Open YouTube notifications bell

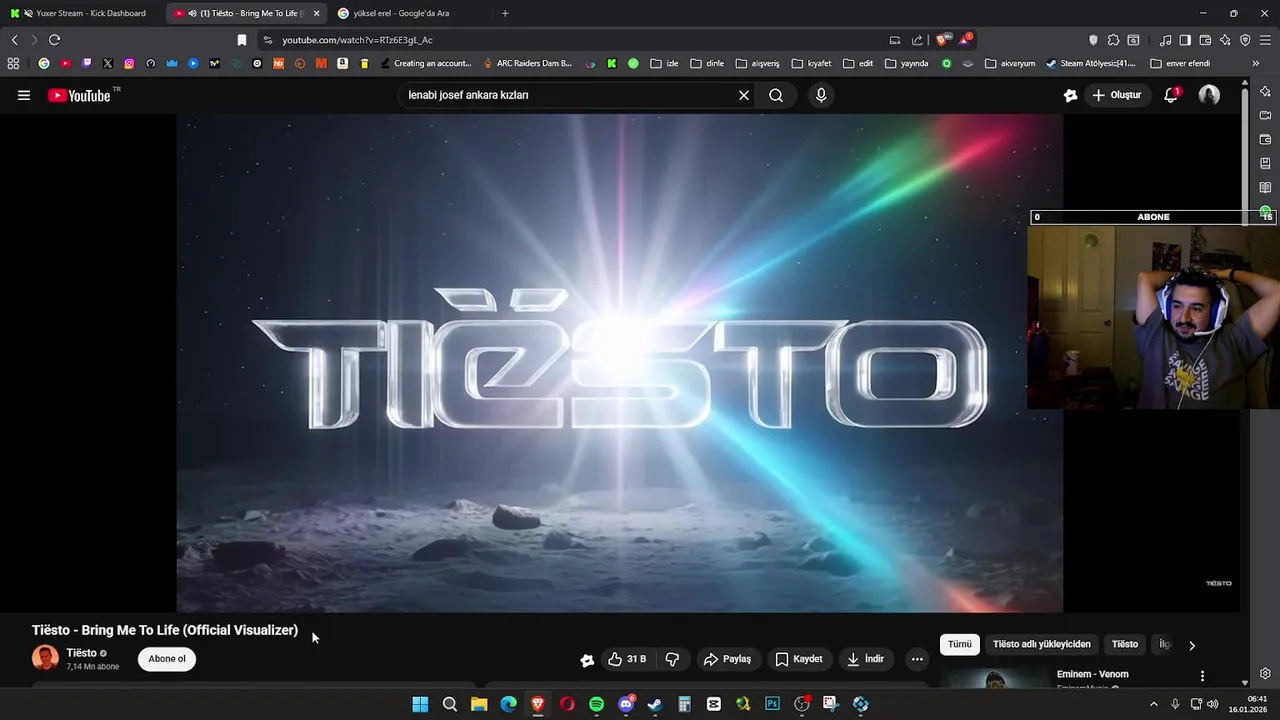tap(1171, 95)
